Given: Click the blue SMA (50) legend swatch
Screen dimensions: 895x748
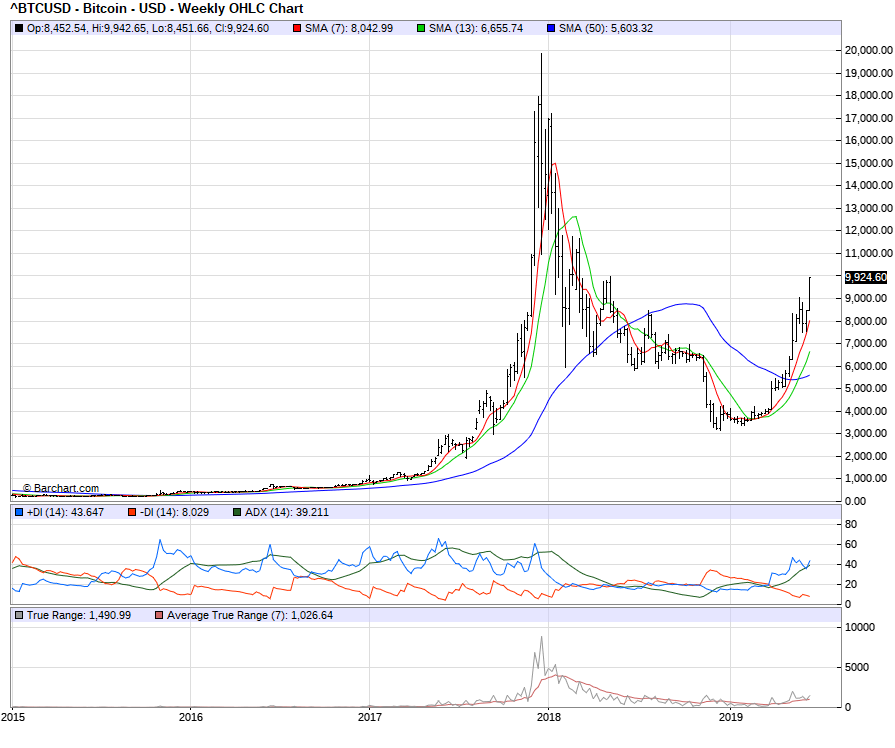Looking at the screenshot, I should click(x=551, y=29).
